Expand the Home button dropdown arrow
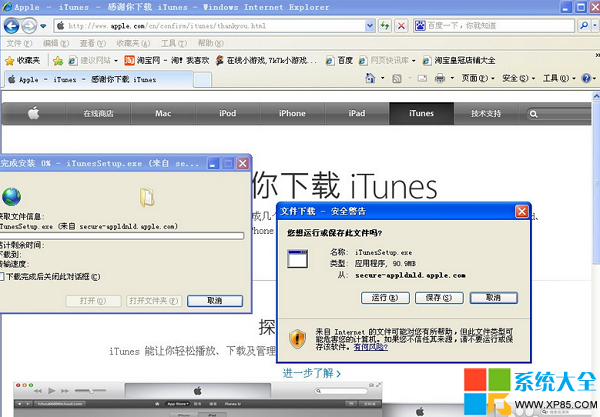 pyautogui.click(x=383, y=78)
